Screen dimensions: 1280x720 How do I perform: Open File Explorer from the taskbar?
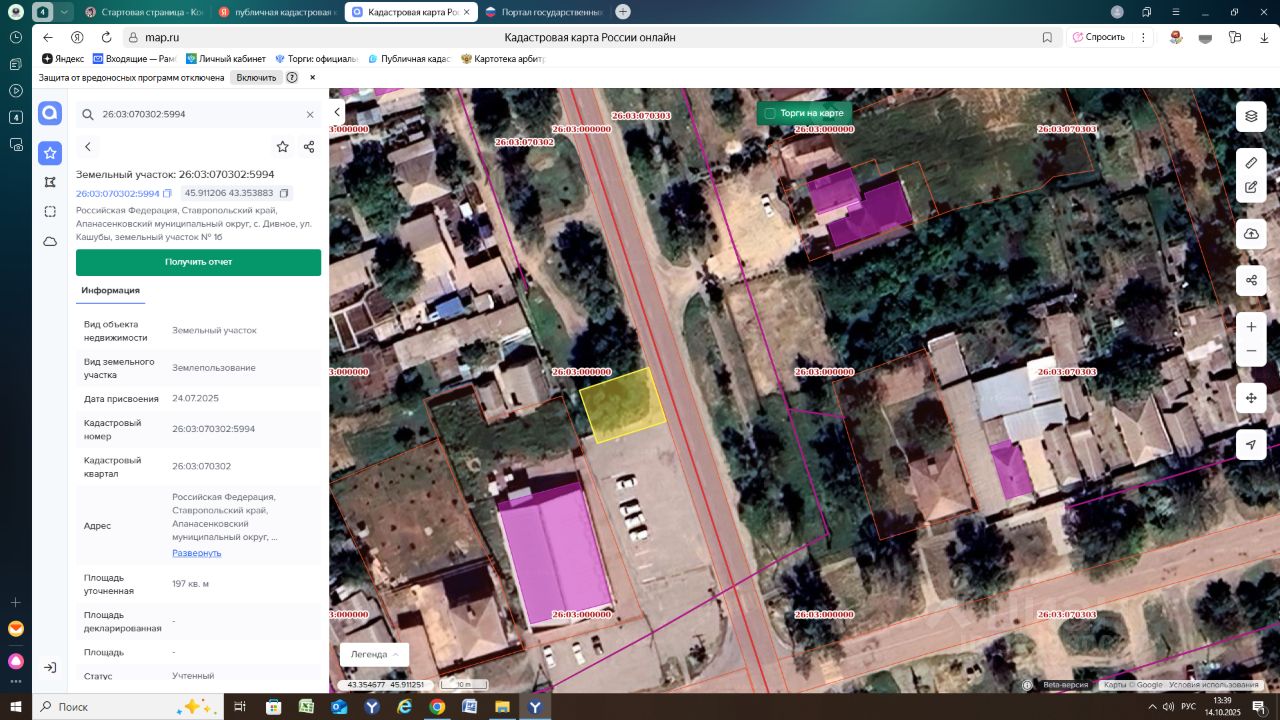pyautogui.click(x=503, y=707)
